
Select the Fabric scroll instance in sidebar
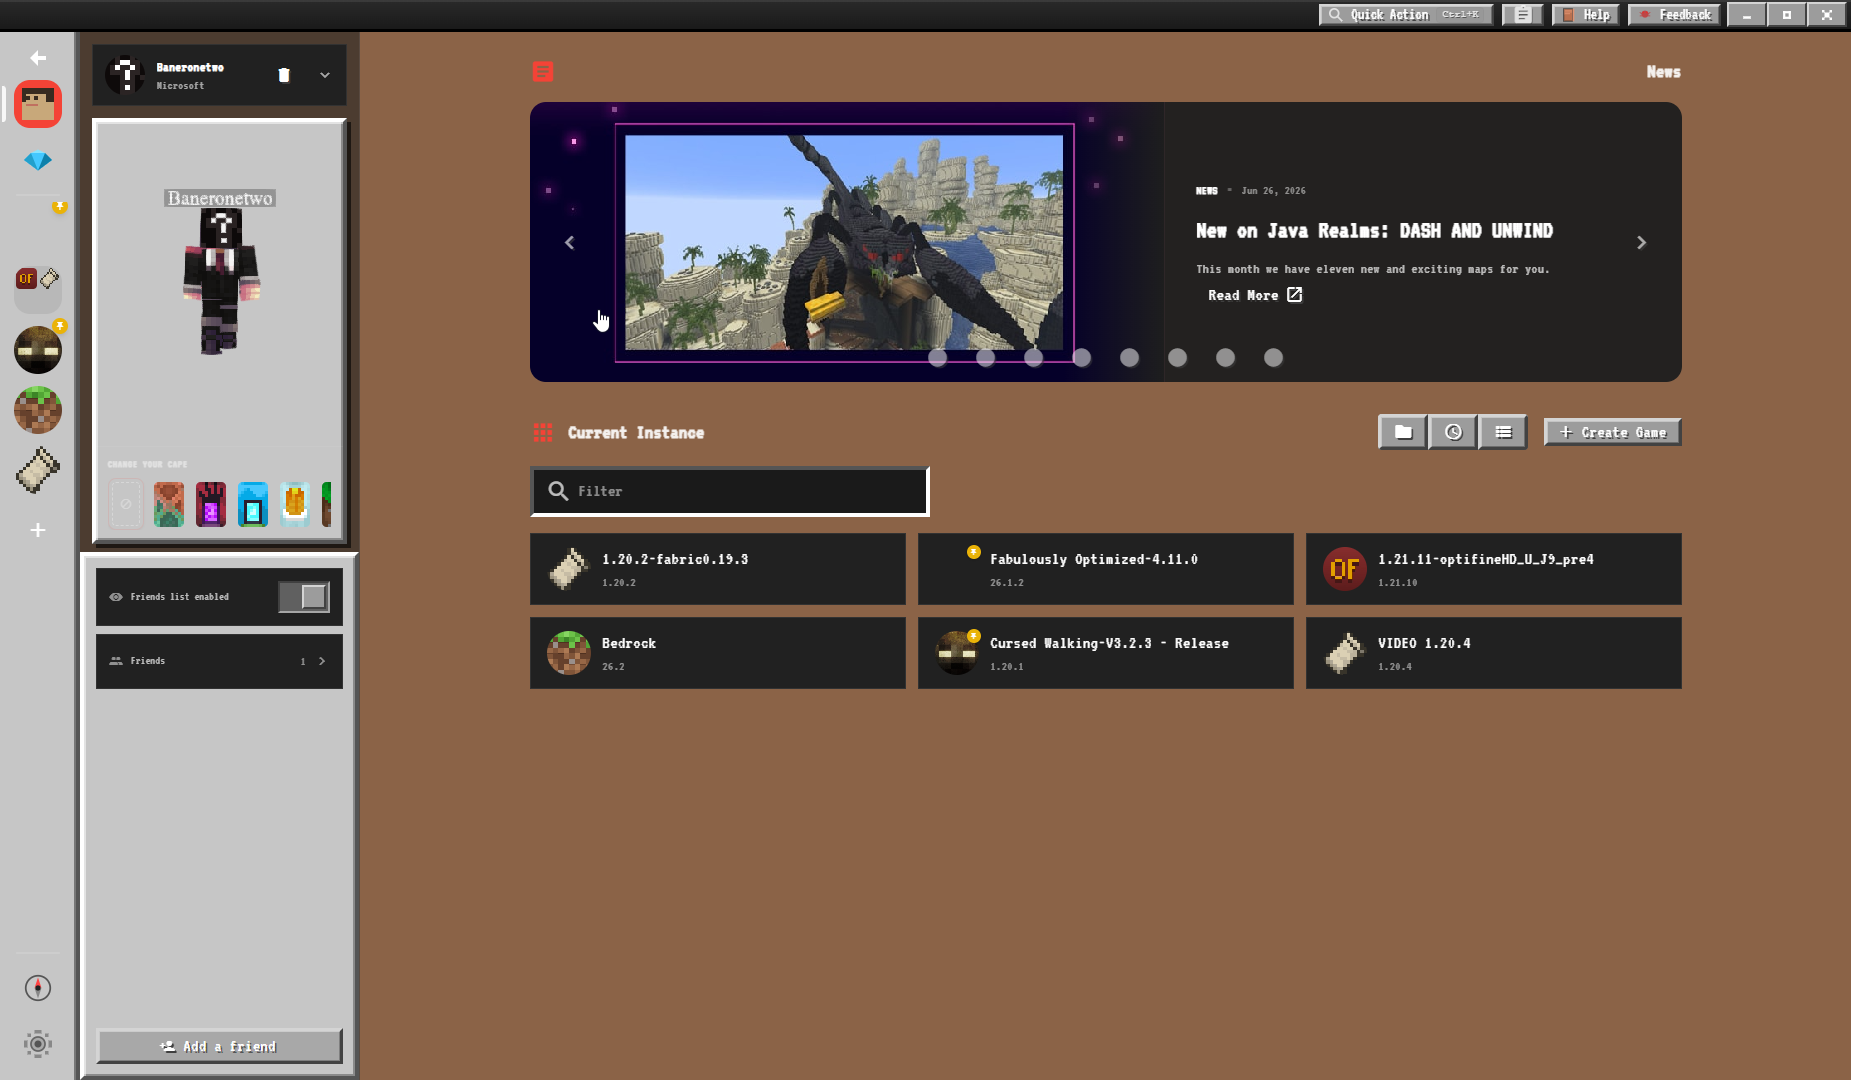38,470
